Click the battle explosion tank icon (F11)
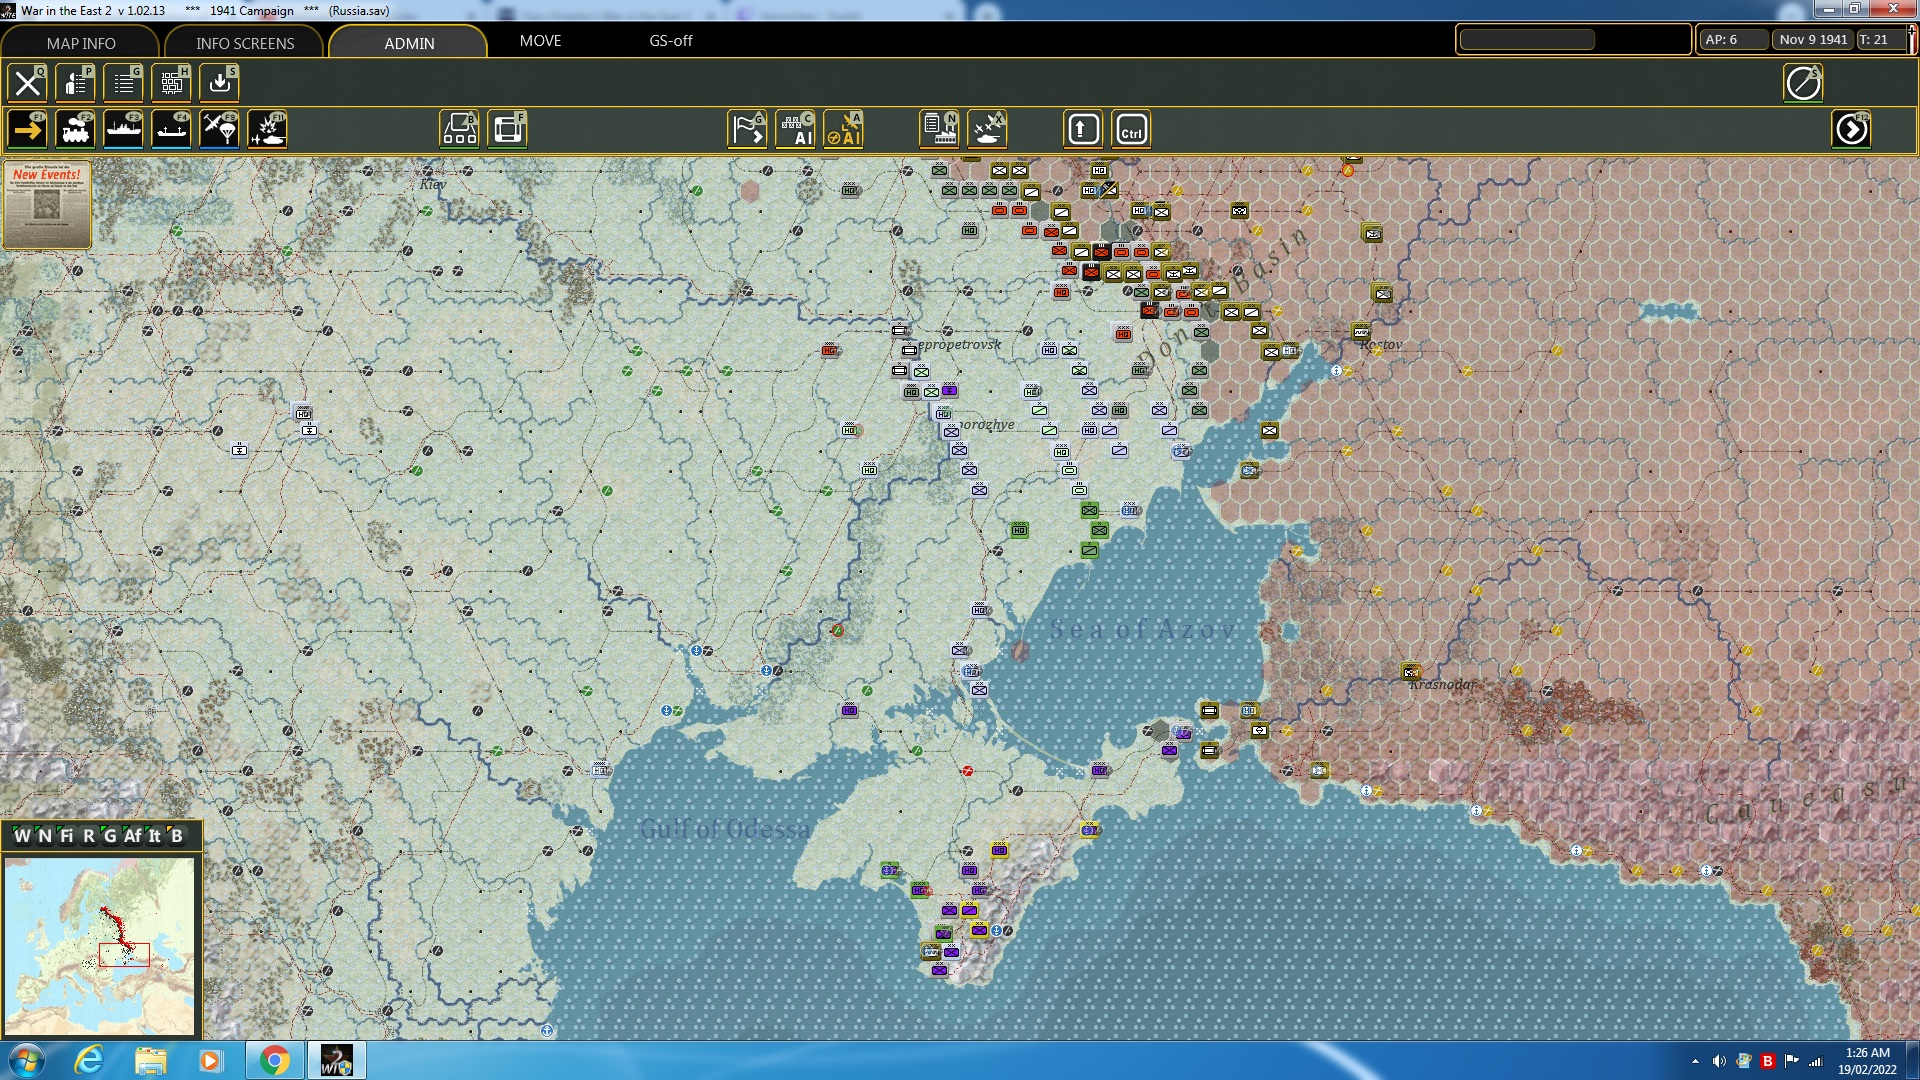1920x1080 pixels. click(267, 130)
